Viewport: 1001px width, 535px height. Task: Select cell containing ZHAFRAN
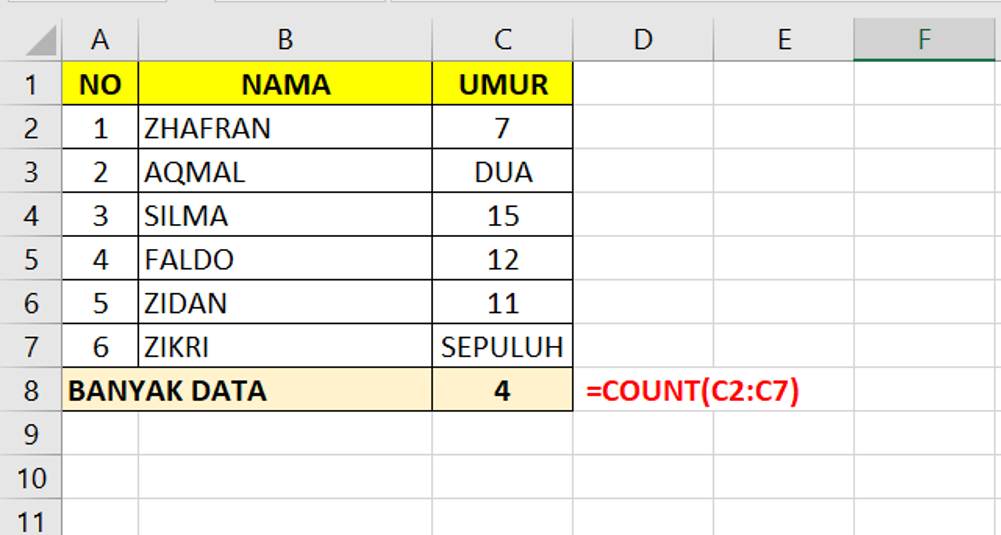285,128
